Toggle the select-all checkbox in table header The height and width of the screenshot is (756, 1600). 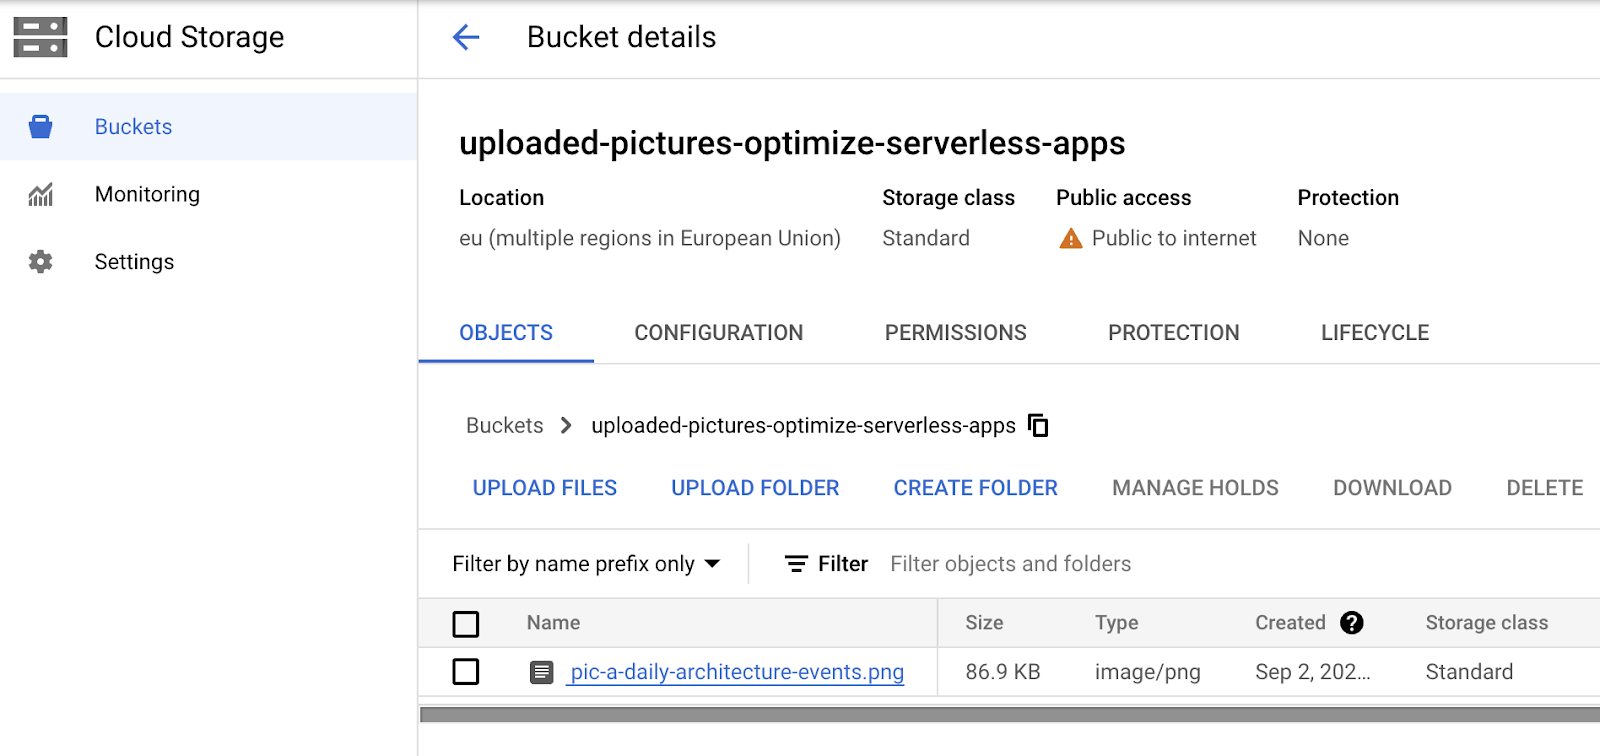[466, 624]
